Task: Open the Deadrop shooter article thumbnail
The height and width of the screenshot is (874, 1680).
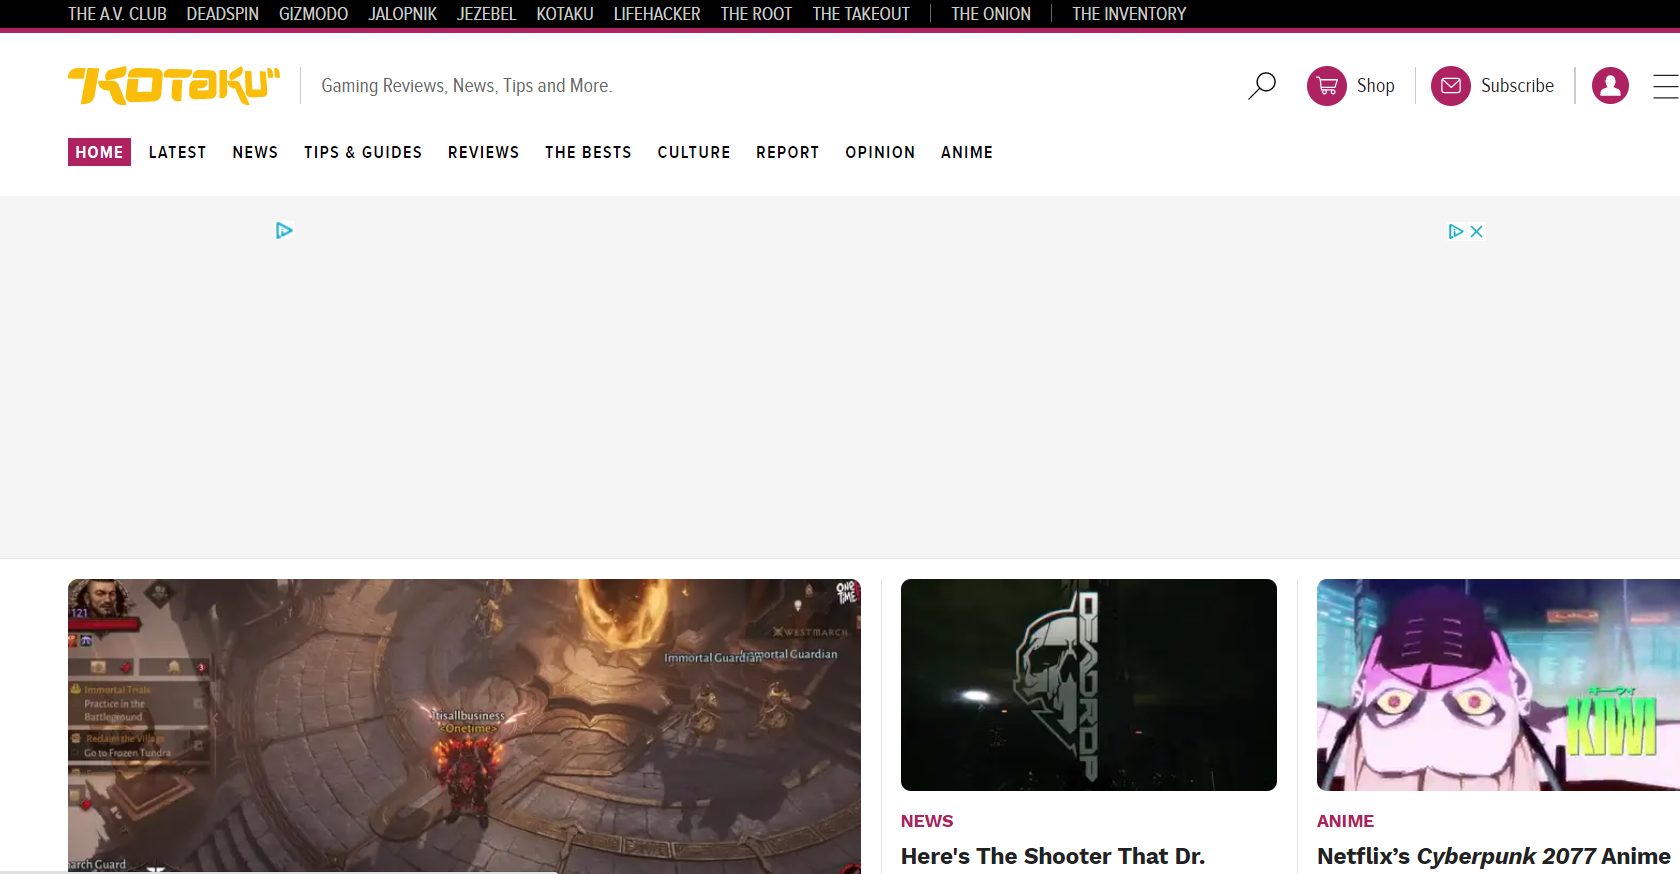Action: pyautogui.click(x=1088, y=685)
